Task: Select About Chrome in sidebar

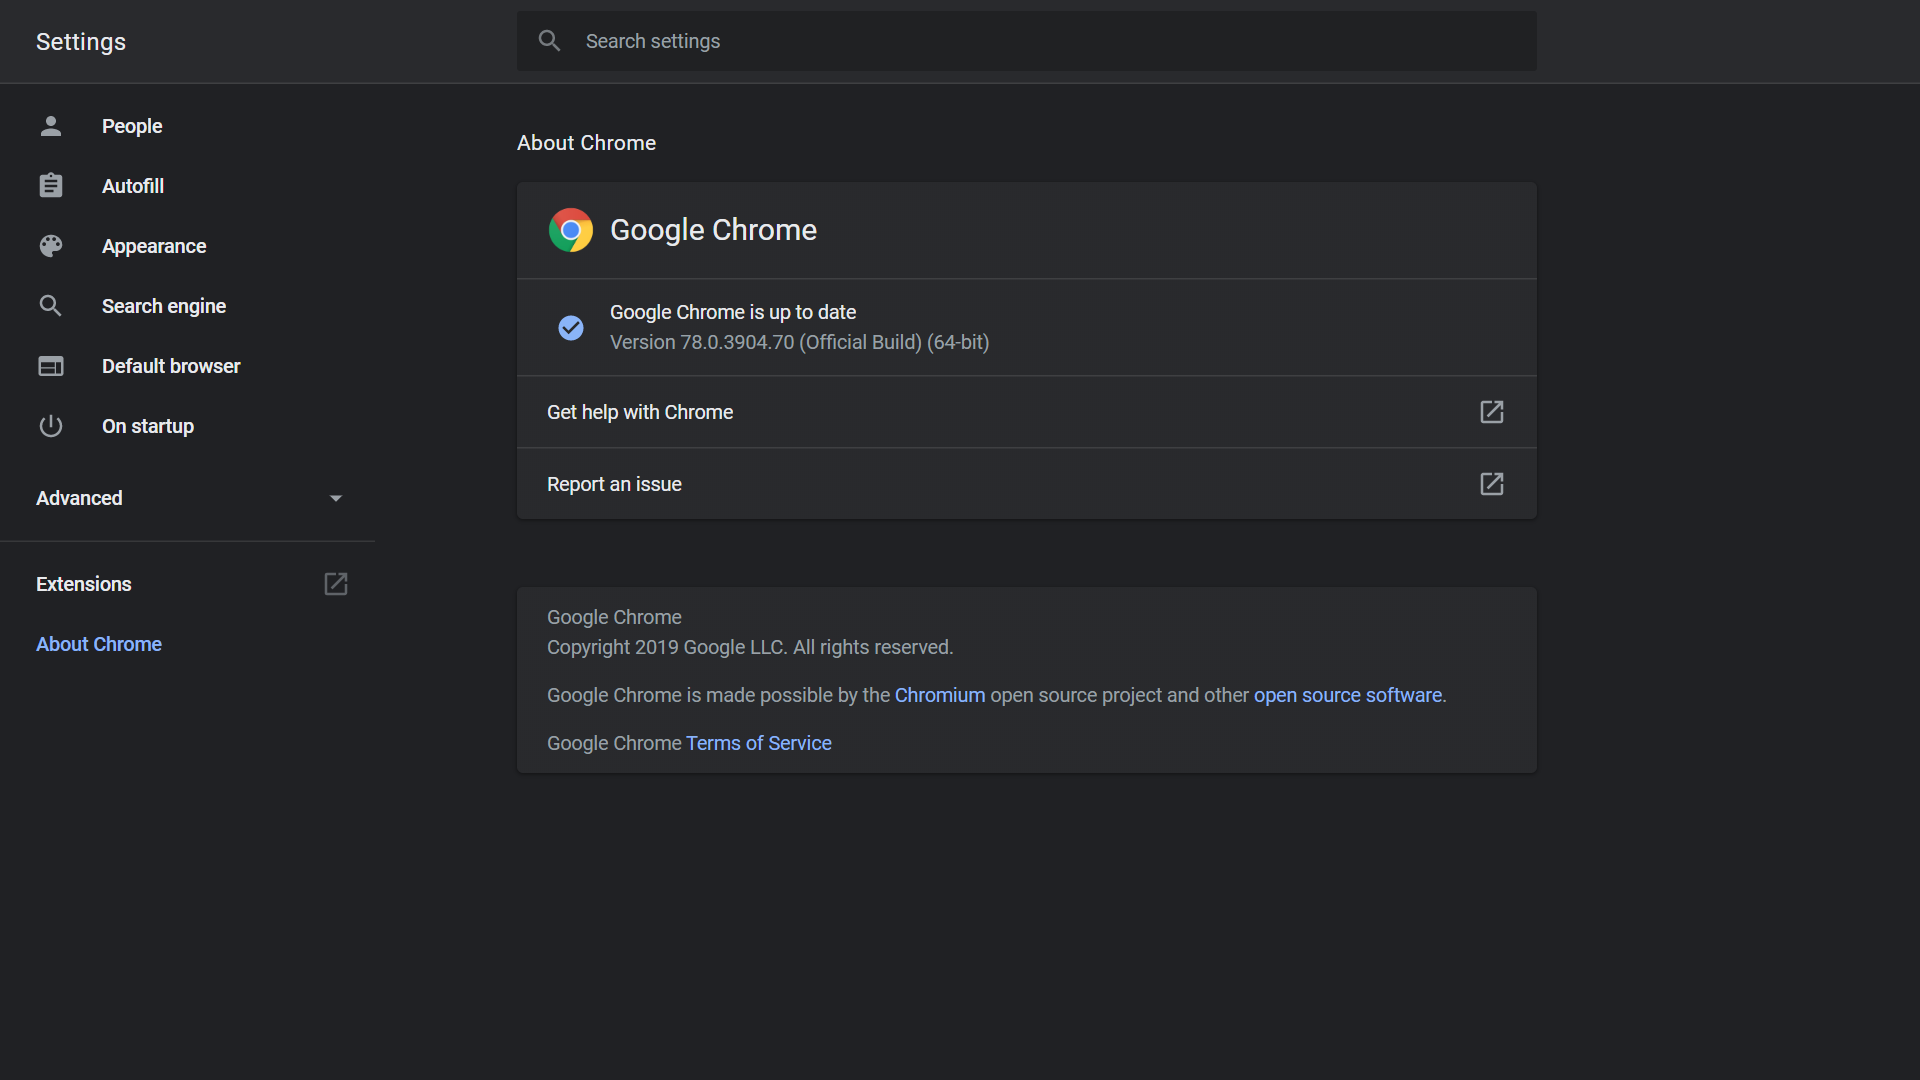Action: tap(99, 644)
